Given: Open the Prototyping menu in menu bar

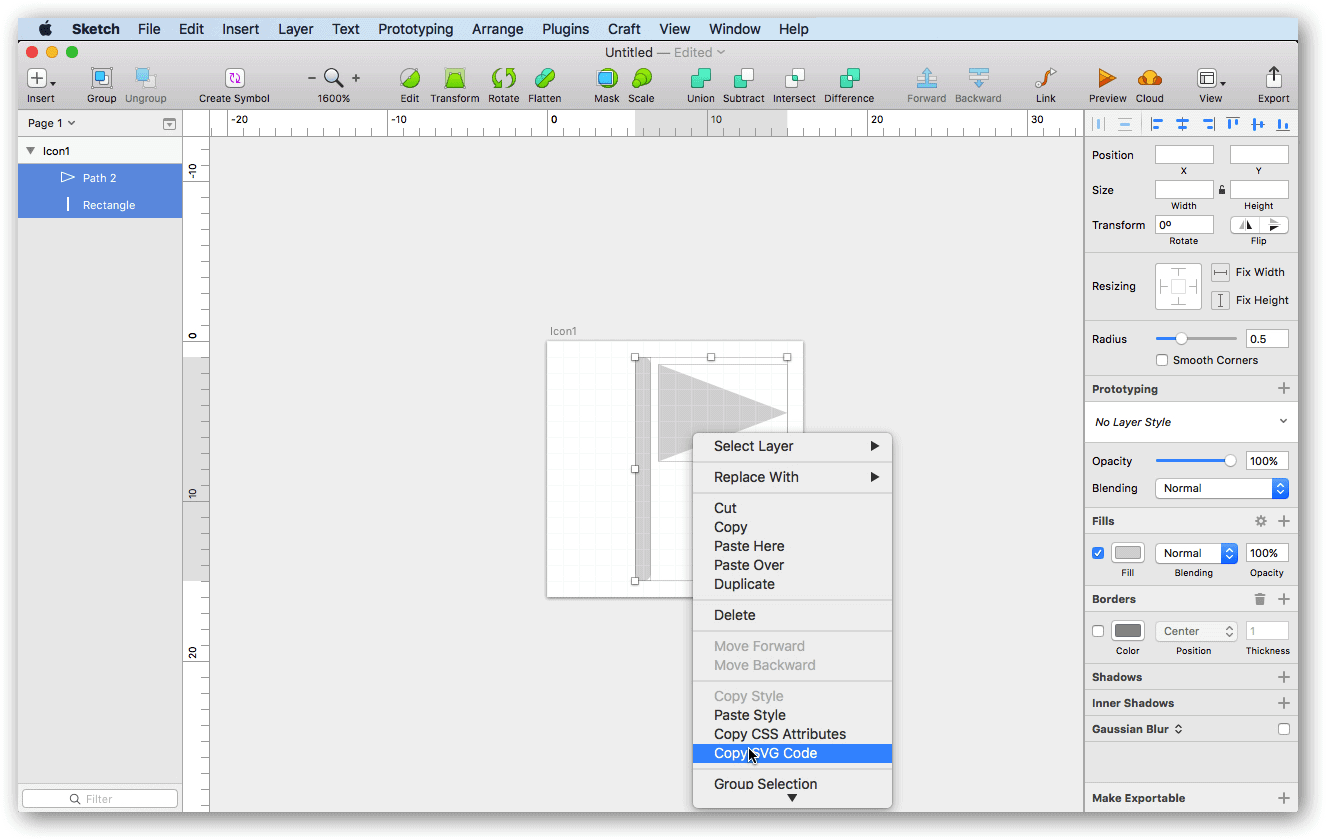Looking at the screenshot, I should (415, 29).
